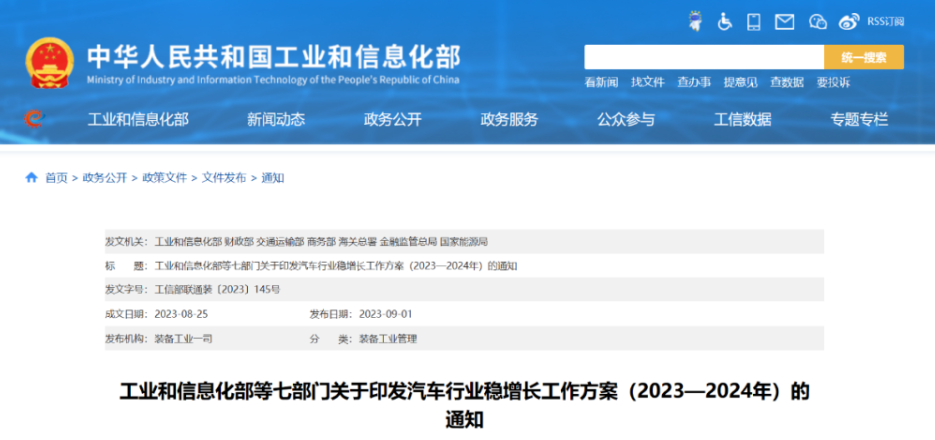
Task: Select the 政务服务 navigation item
Action: [509, 119]
